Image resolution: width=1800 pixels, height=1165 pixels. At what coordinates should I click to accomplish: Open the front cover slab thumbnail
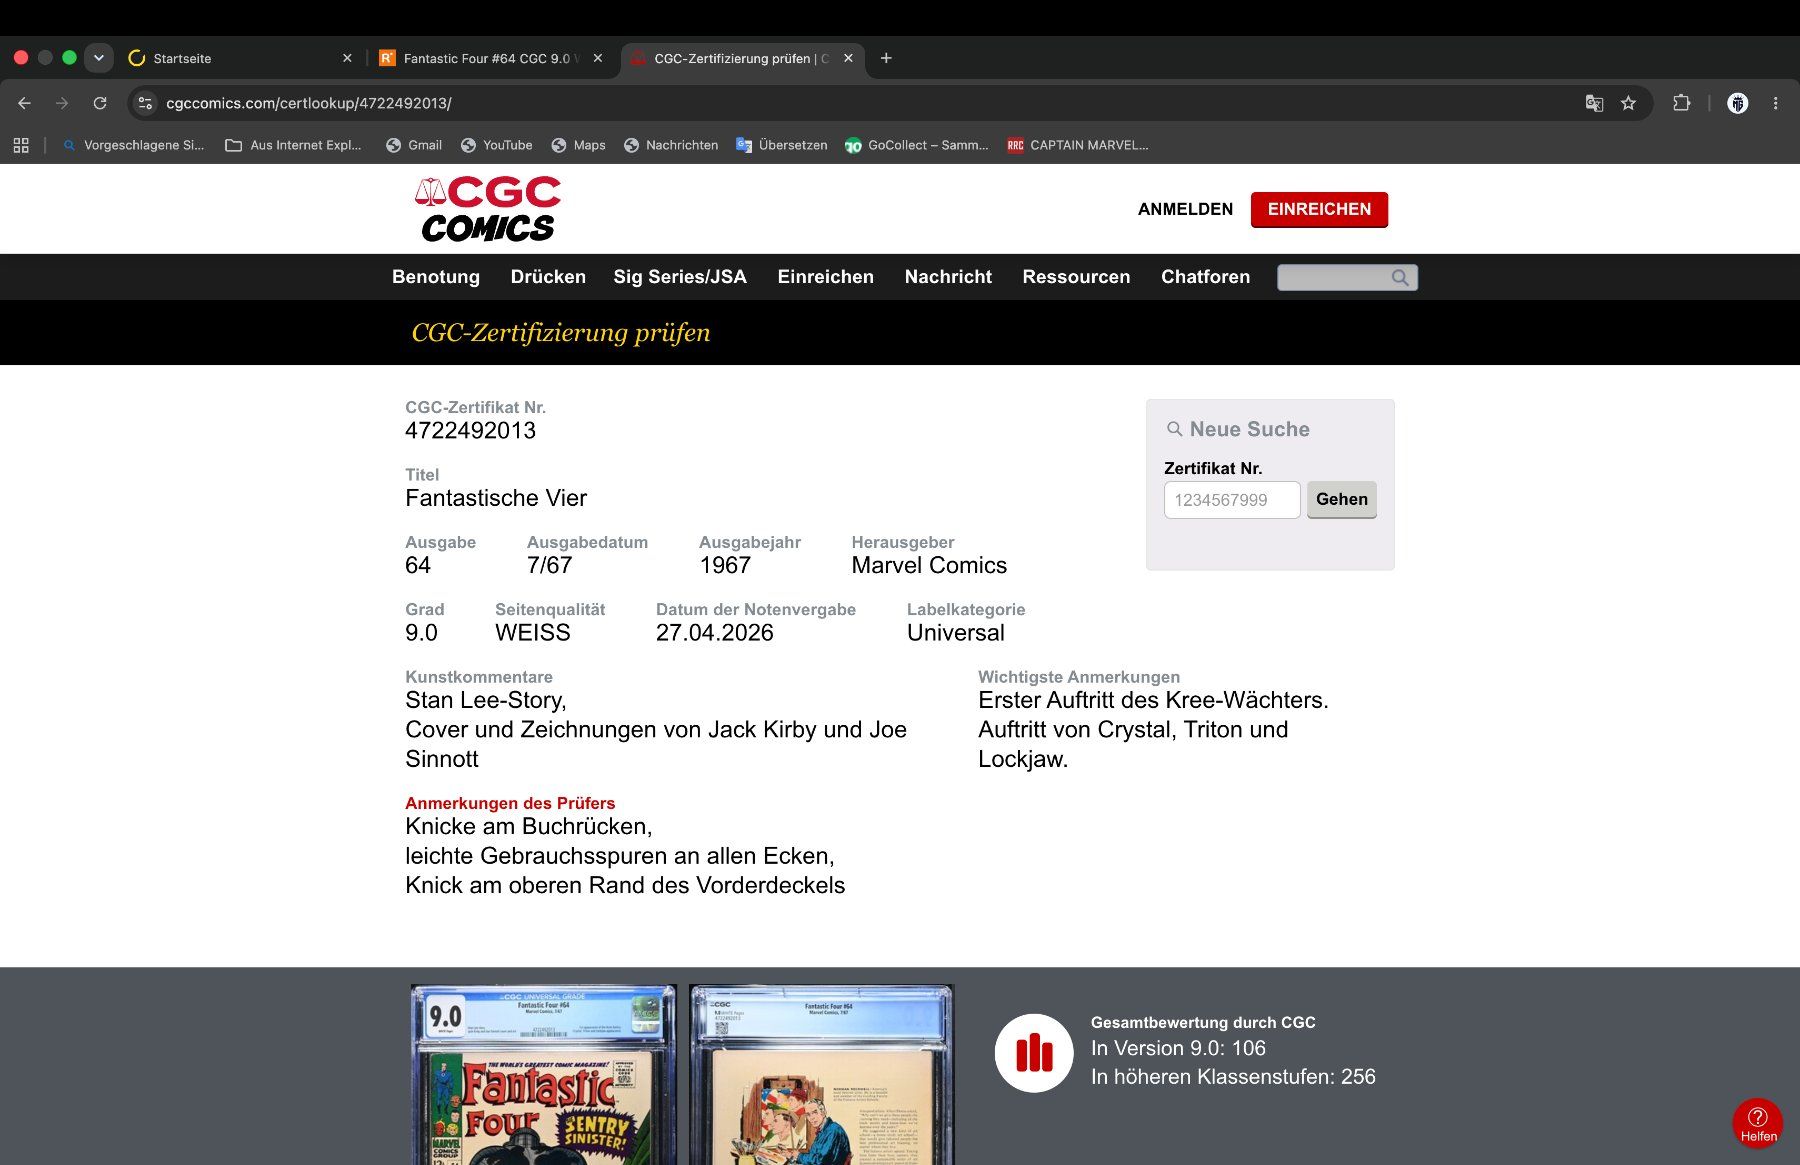click(x=543, y=1075)
